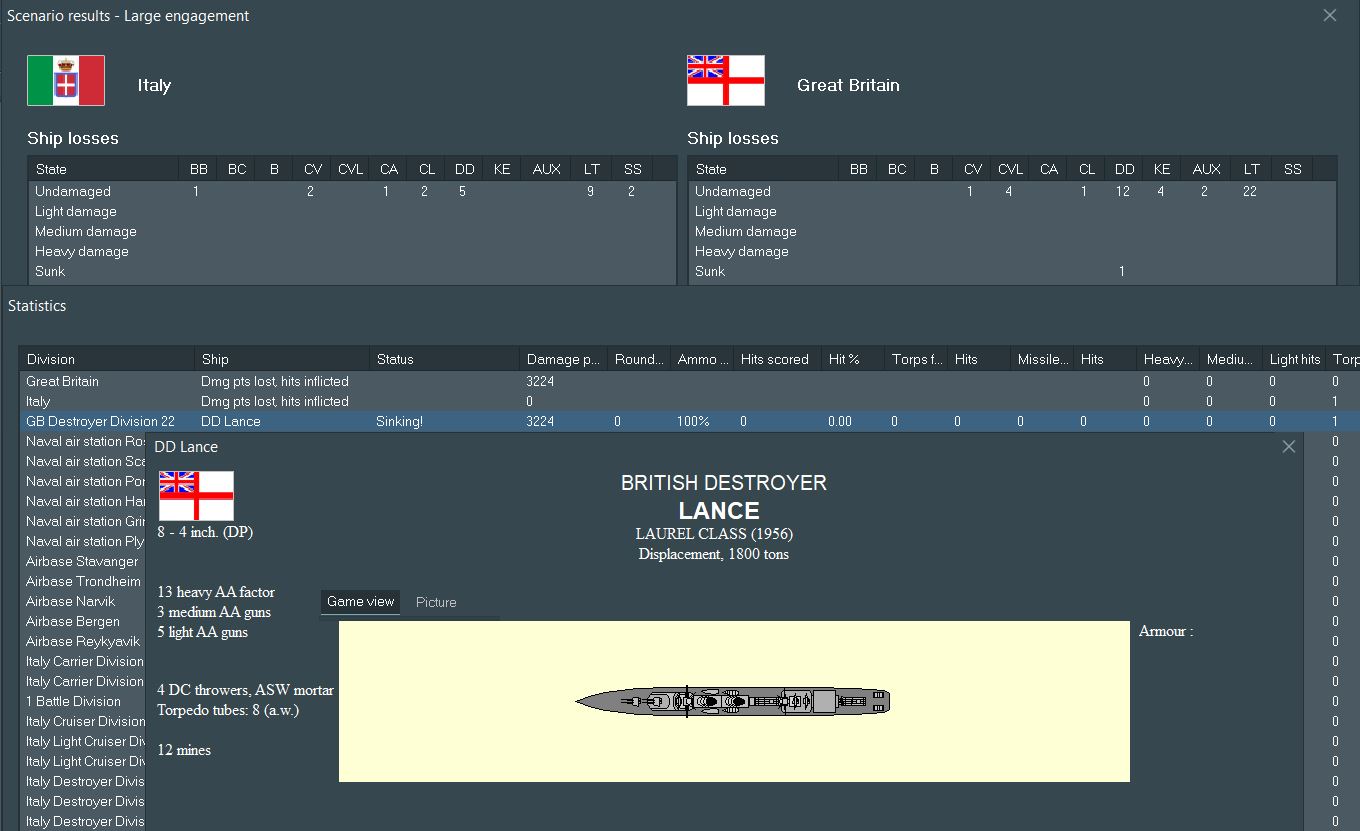1360x831 pixels.
Task: Select the Great Britain summary row in Statistics
Action: (689, 381)
